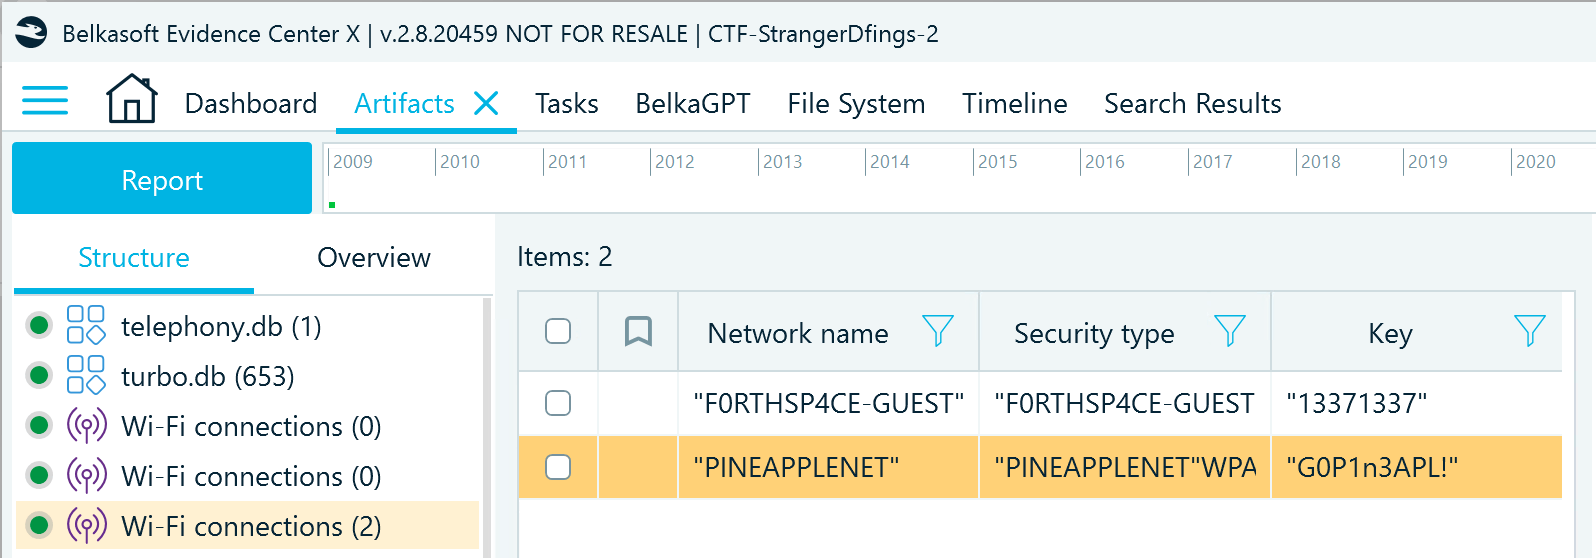Tick the PINEAPPLENET row checkbox
This screenshot has width=1596, height=558.
pyautogui.click(x=558, y=467)
